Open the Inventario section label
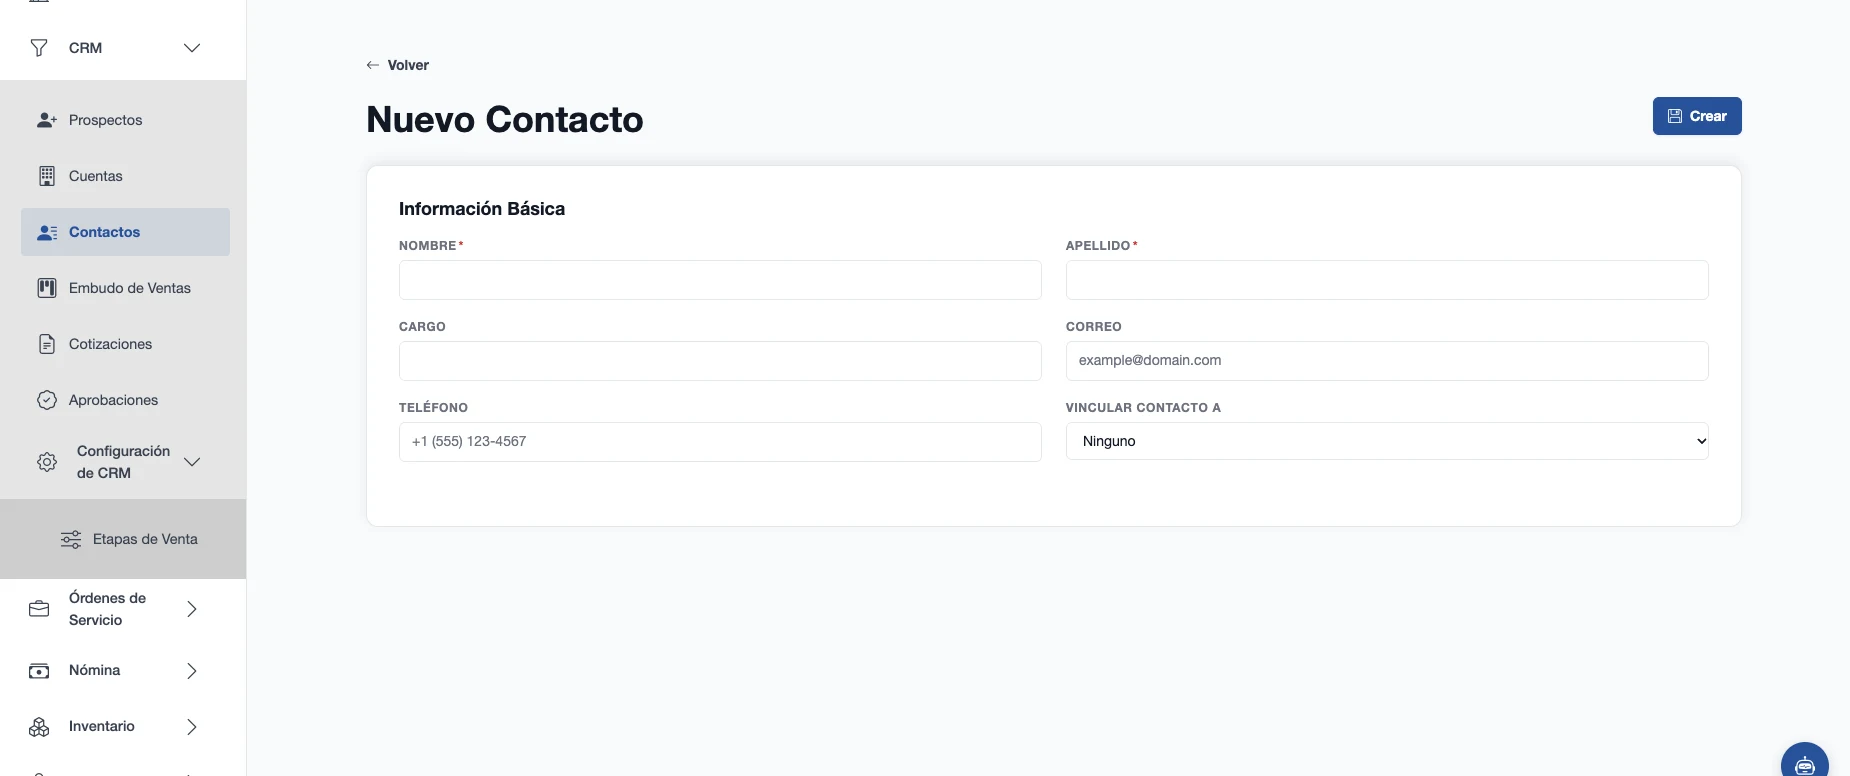 coord(102,727)
